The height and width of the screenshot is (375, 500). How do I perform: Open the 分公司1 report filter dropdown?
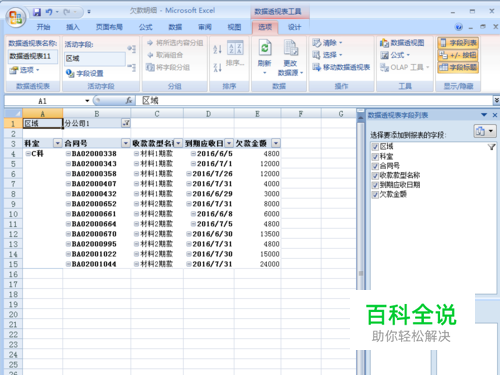(x=126, y=123)
